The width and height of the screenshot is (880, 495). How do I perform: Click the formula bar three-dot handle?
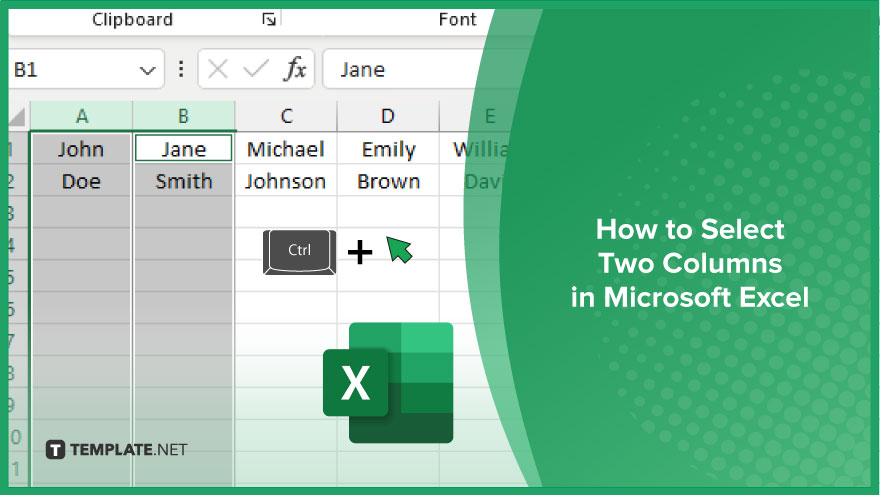tap(181, 69)
